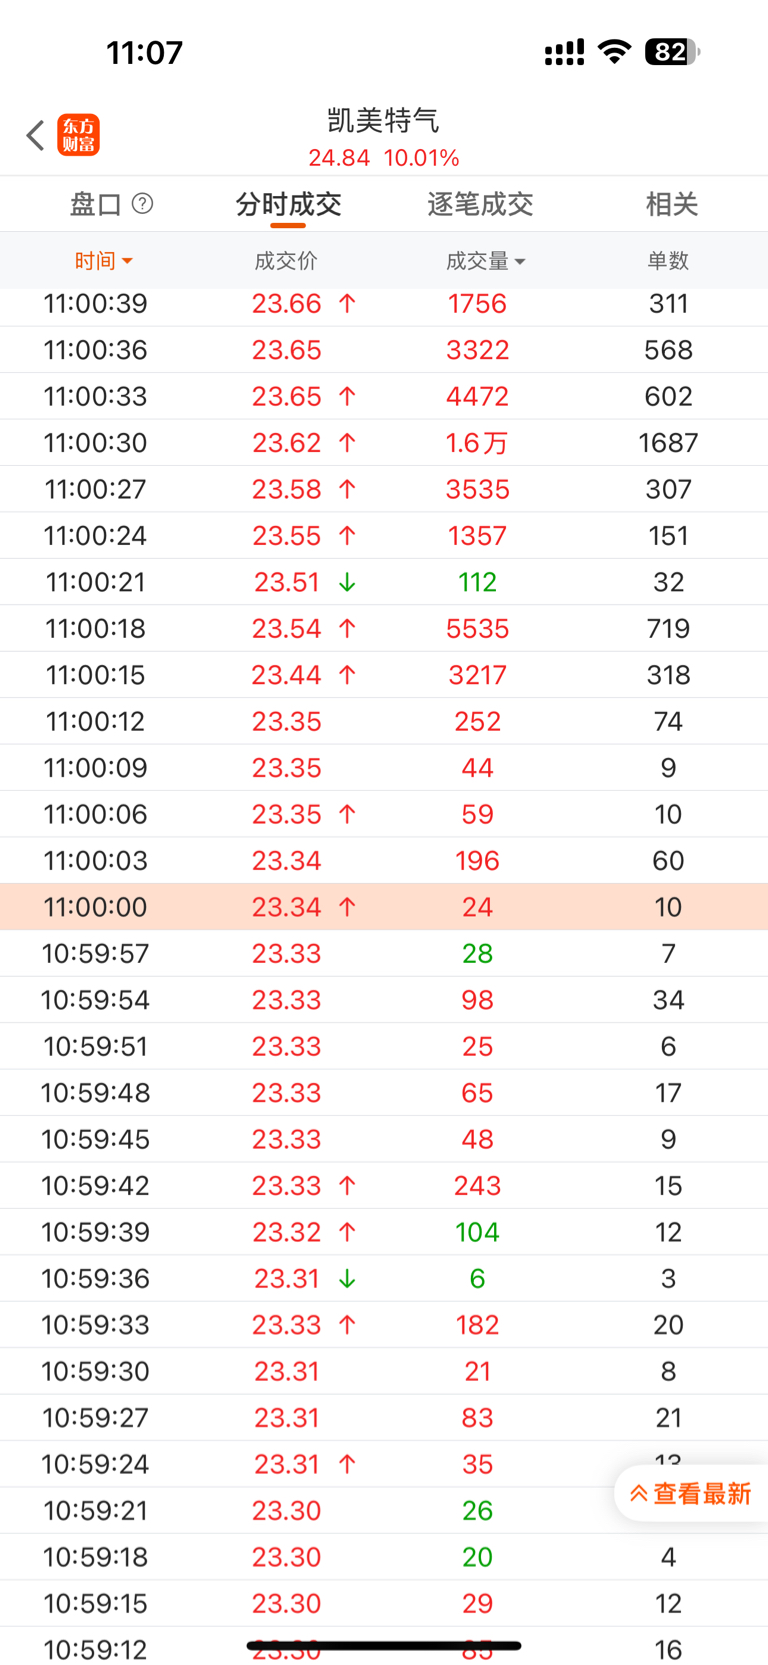Open the 盘口 tab
Viewport: 768px width, 1665px height.
96,204
